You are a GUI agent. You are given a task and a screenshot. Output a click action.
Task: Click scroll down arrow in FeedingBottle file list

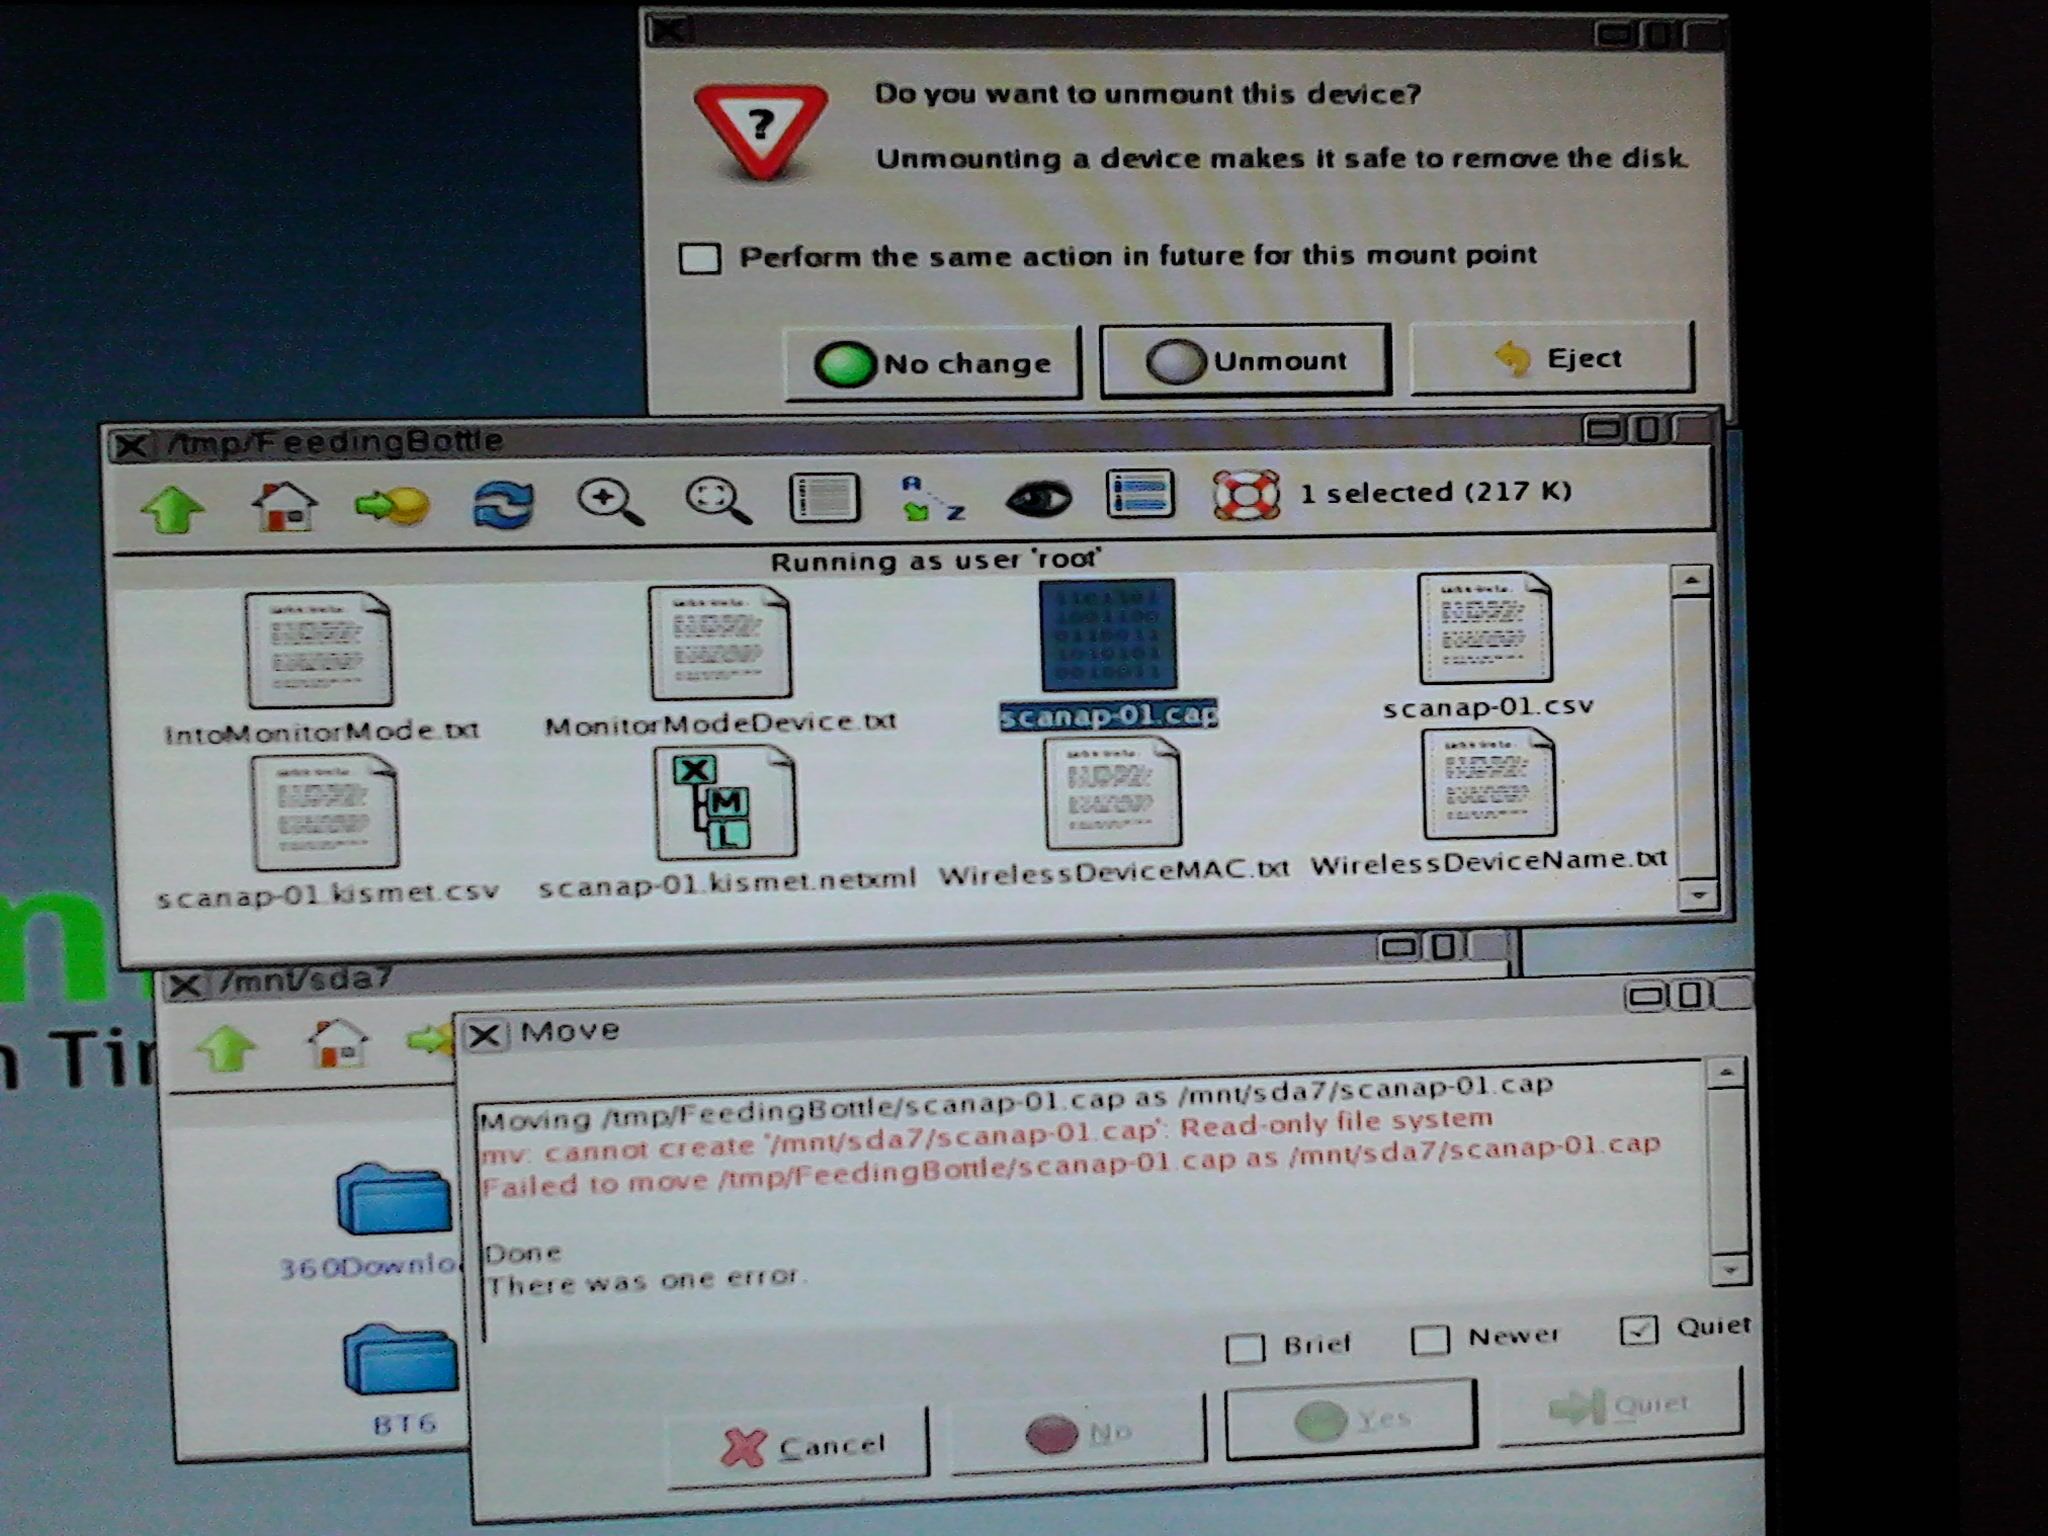point(1697,895)
